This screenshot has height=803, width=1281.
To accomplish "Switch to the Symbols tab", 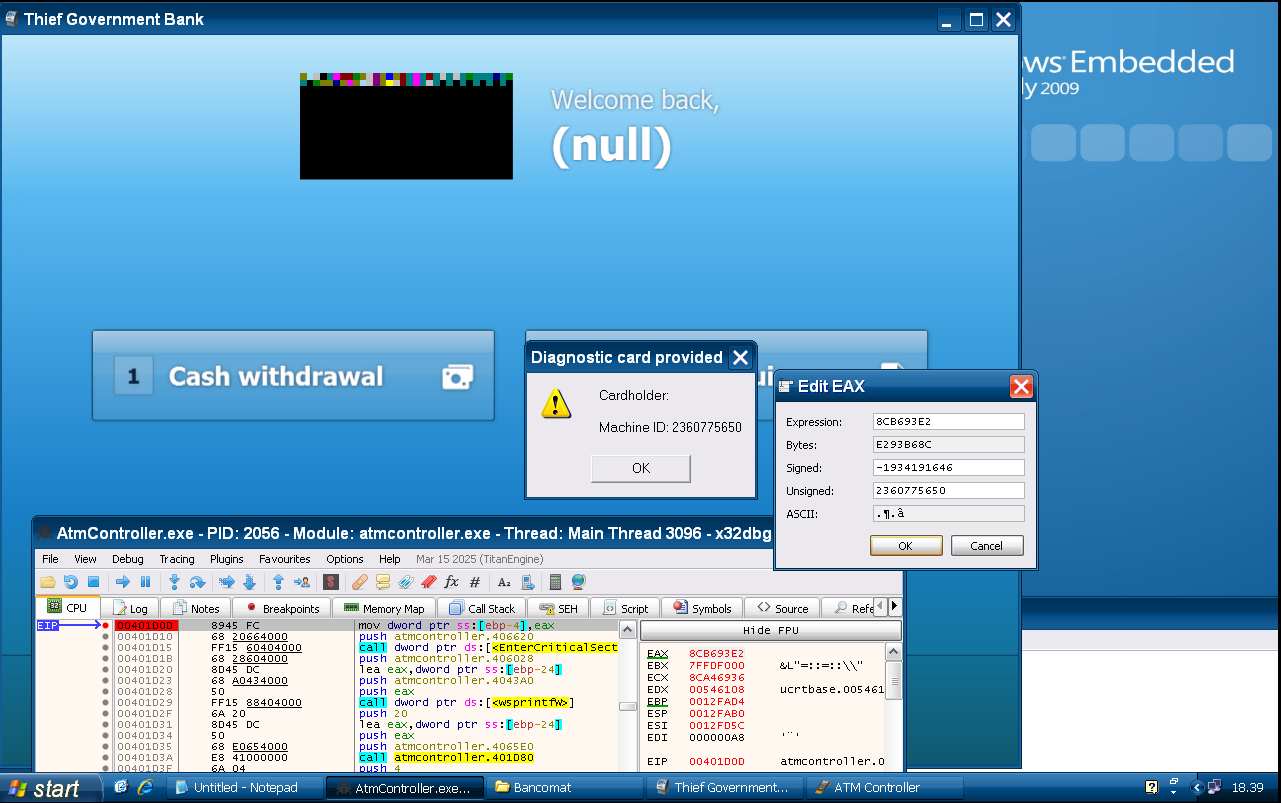I will click(x=702, y=608).
